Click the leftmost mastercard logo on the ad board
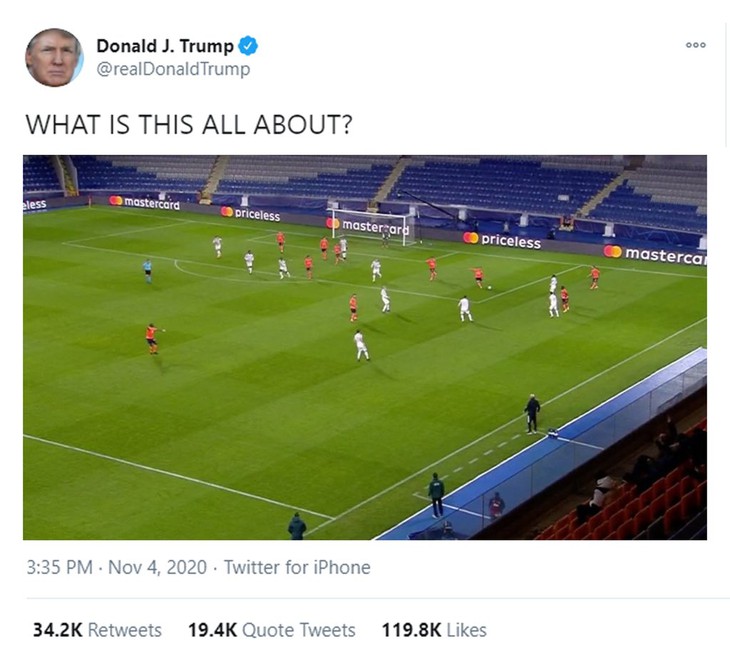 [144, 203]
